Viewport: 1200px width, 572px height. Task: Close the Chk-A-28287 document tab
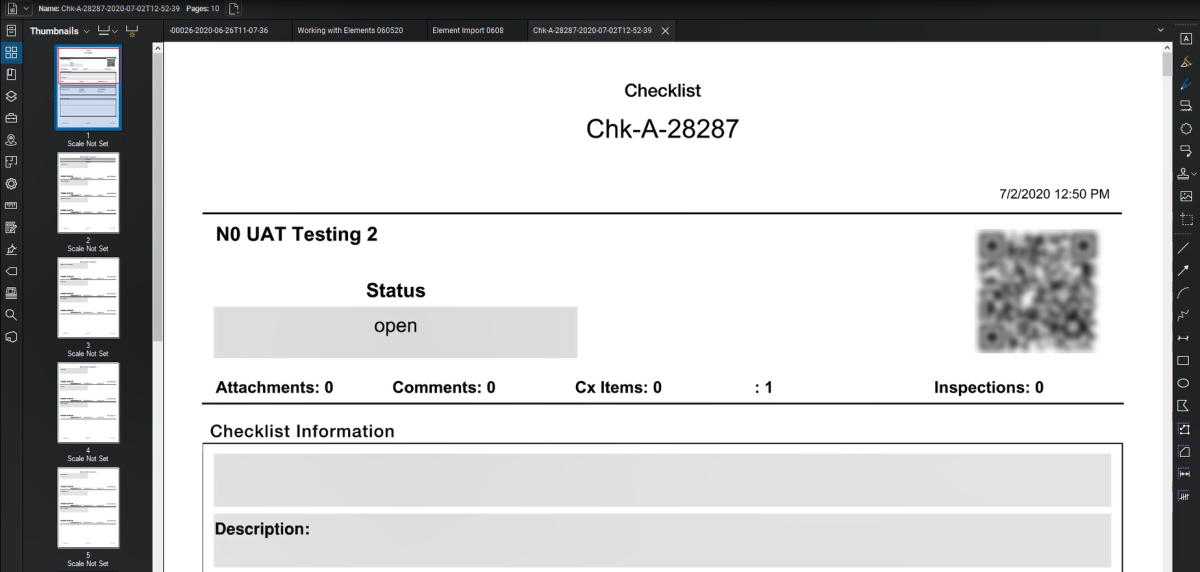pyautogui.click(x=665, y=31)
